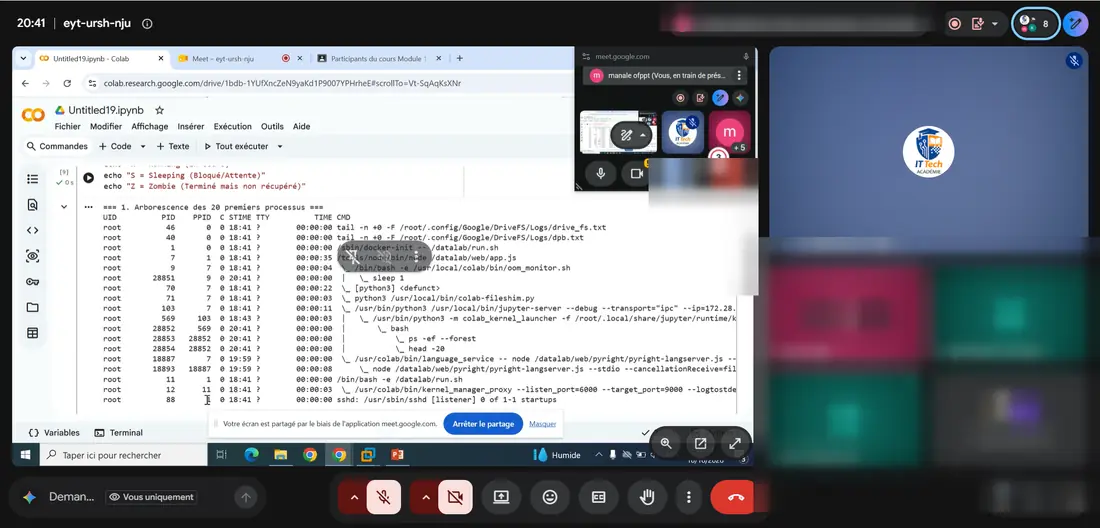Leave the call with red hang-up button
Image resolution: width=1100 pixels, height=528 pixels.
pos(735,497)
